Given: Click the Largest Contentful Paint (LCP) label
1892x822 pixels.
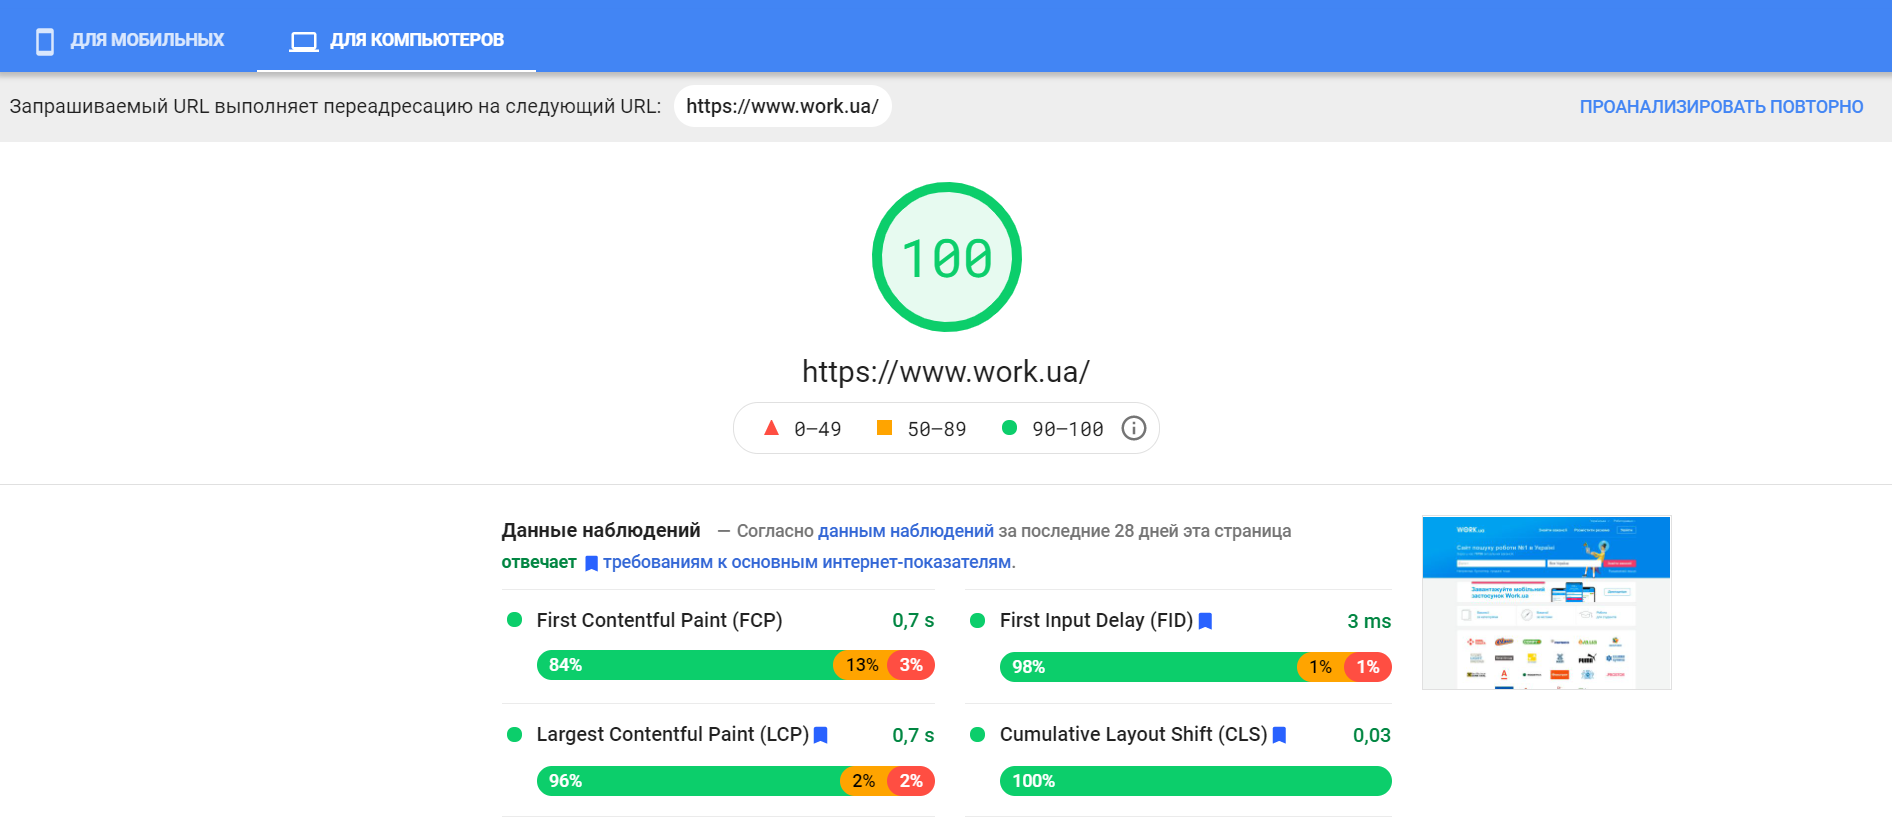Looking at the screenshot, I should point(672,735).
